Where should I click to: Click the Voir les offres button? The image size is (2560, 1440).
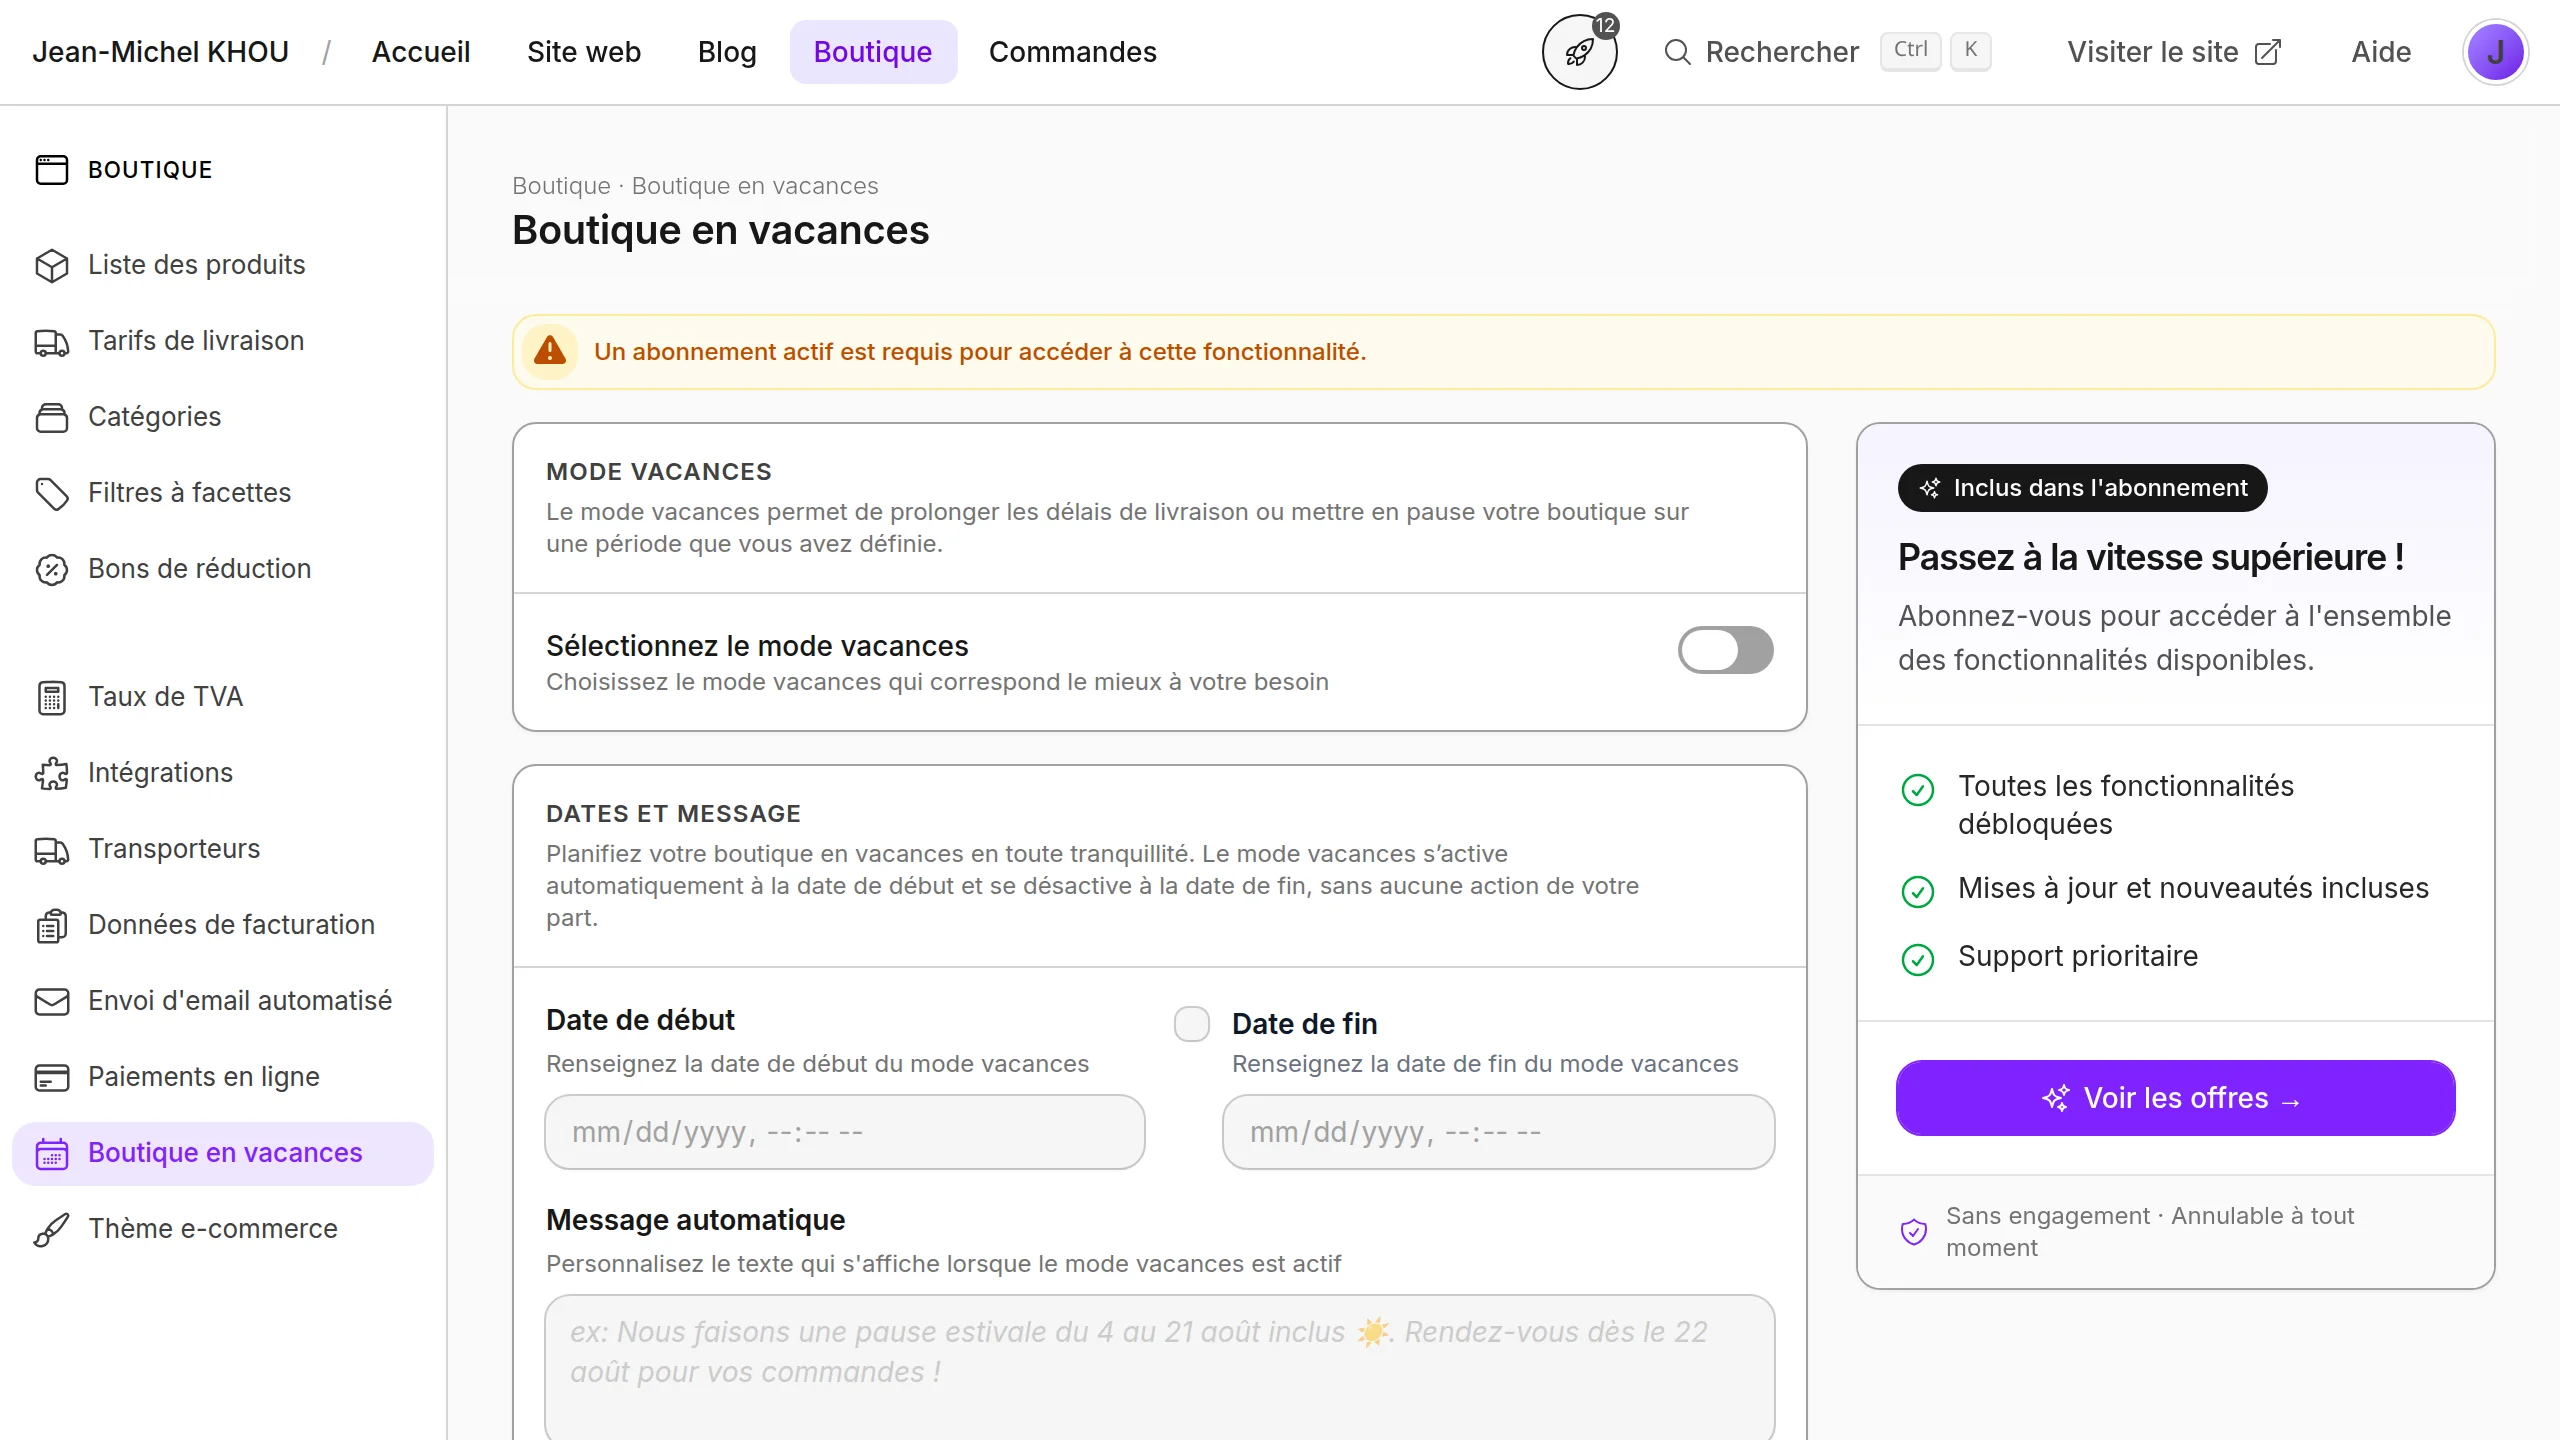coord(2175,1098)
